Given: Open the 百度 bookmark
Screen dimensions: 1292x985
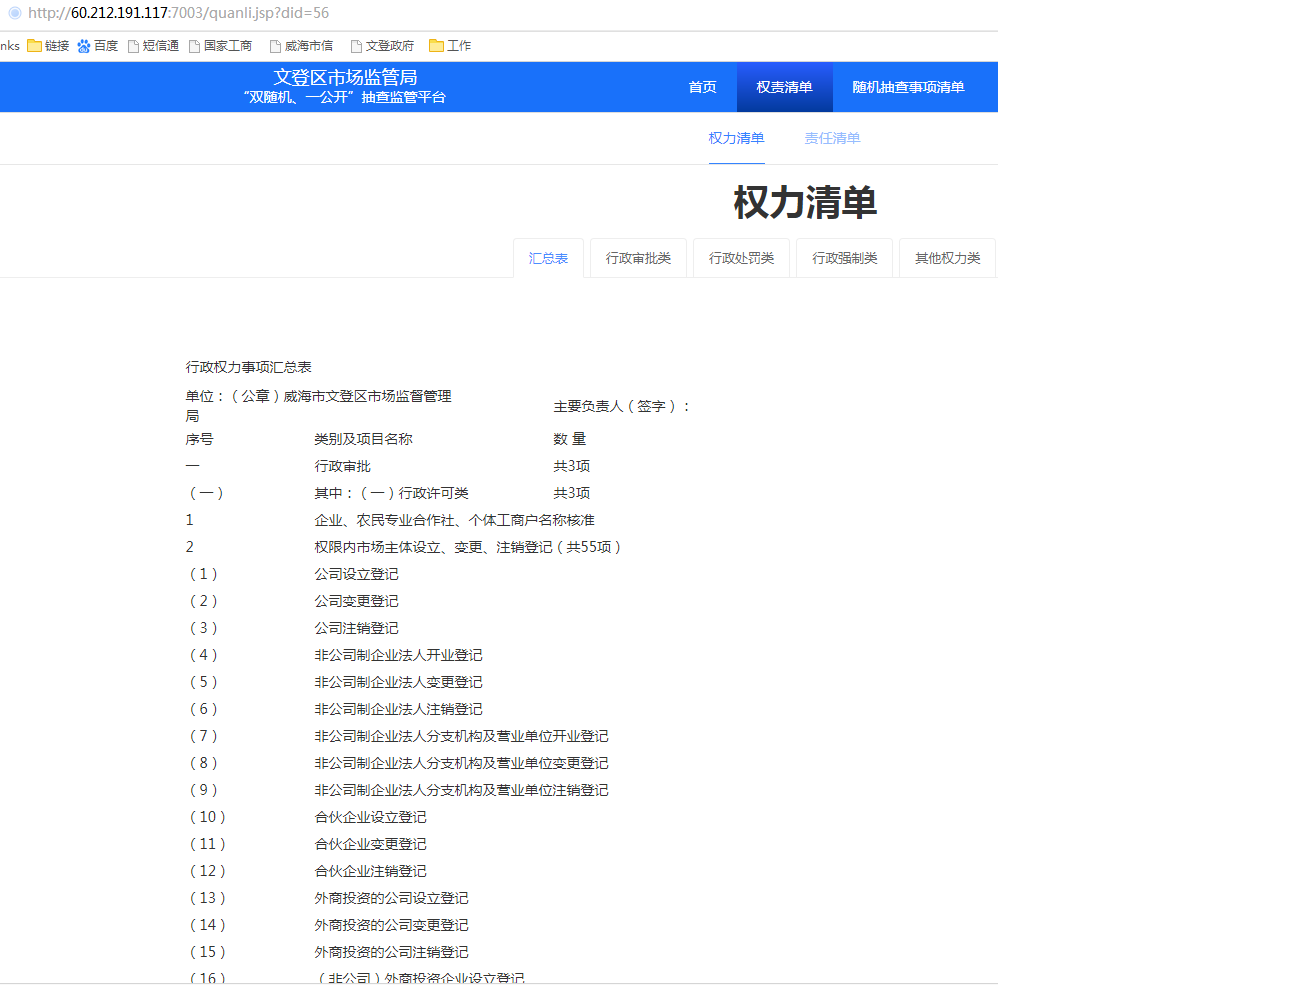Looking at the screenshot, I should (97, 46).
